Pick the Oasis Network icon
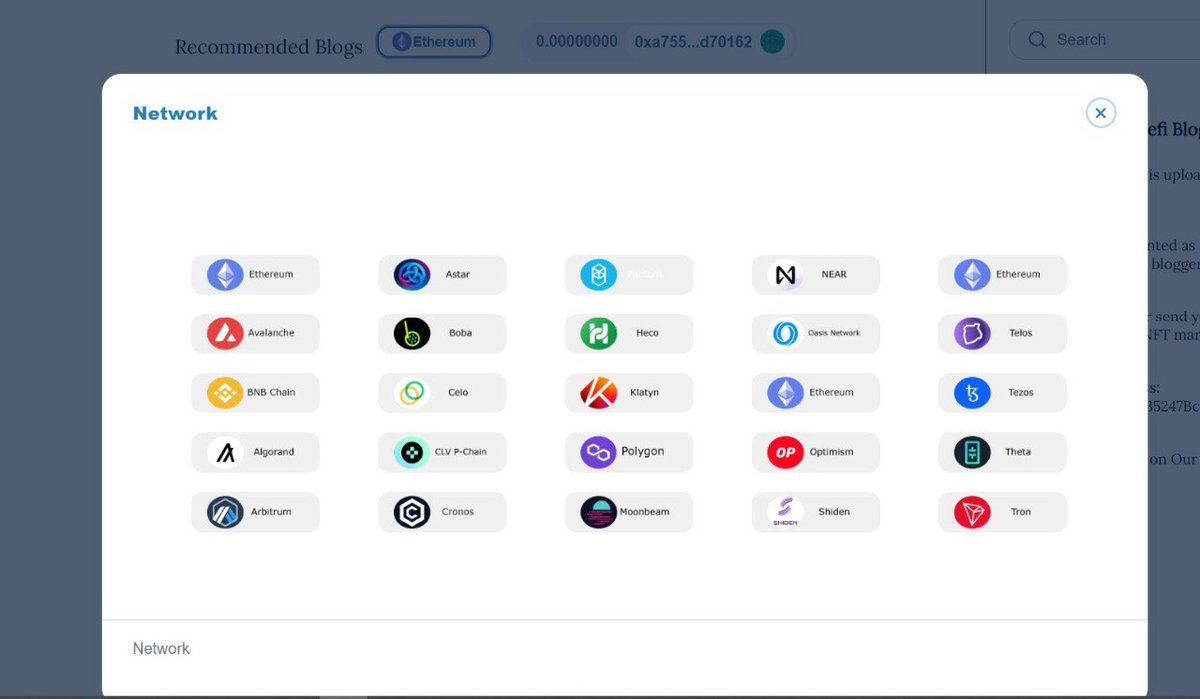 tap(786, 333)
